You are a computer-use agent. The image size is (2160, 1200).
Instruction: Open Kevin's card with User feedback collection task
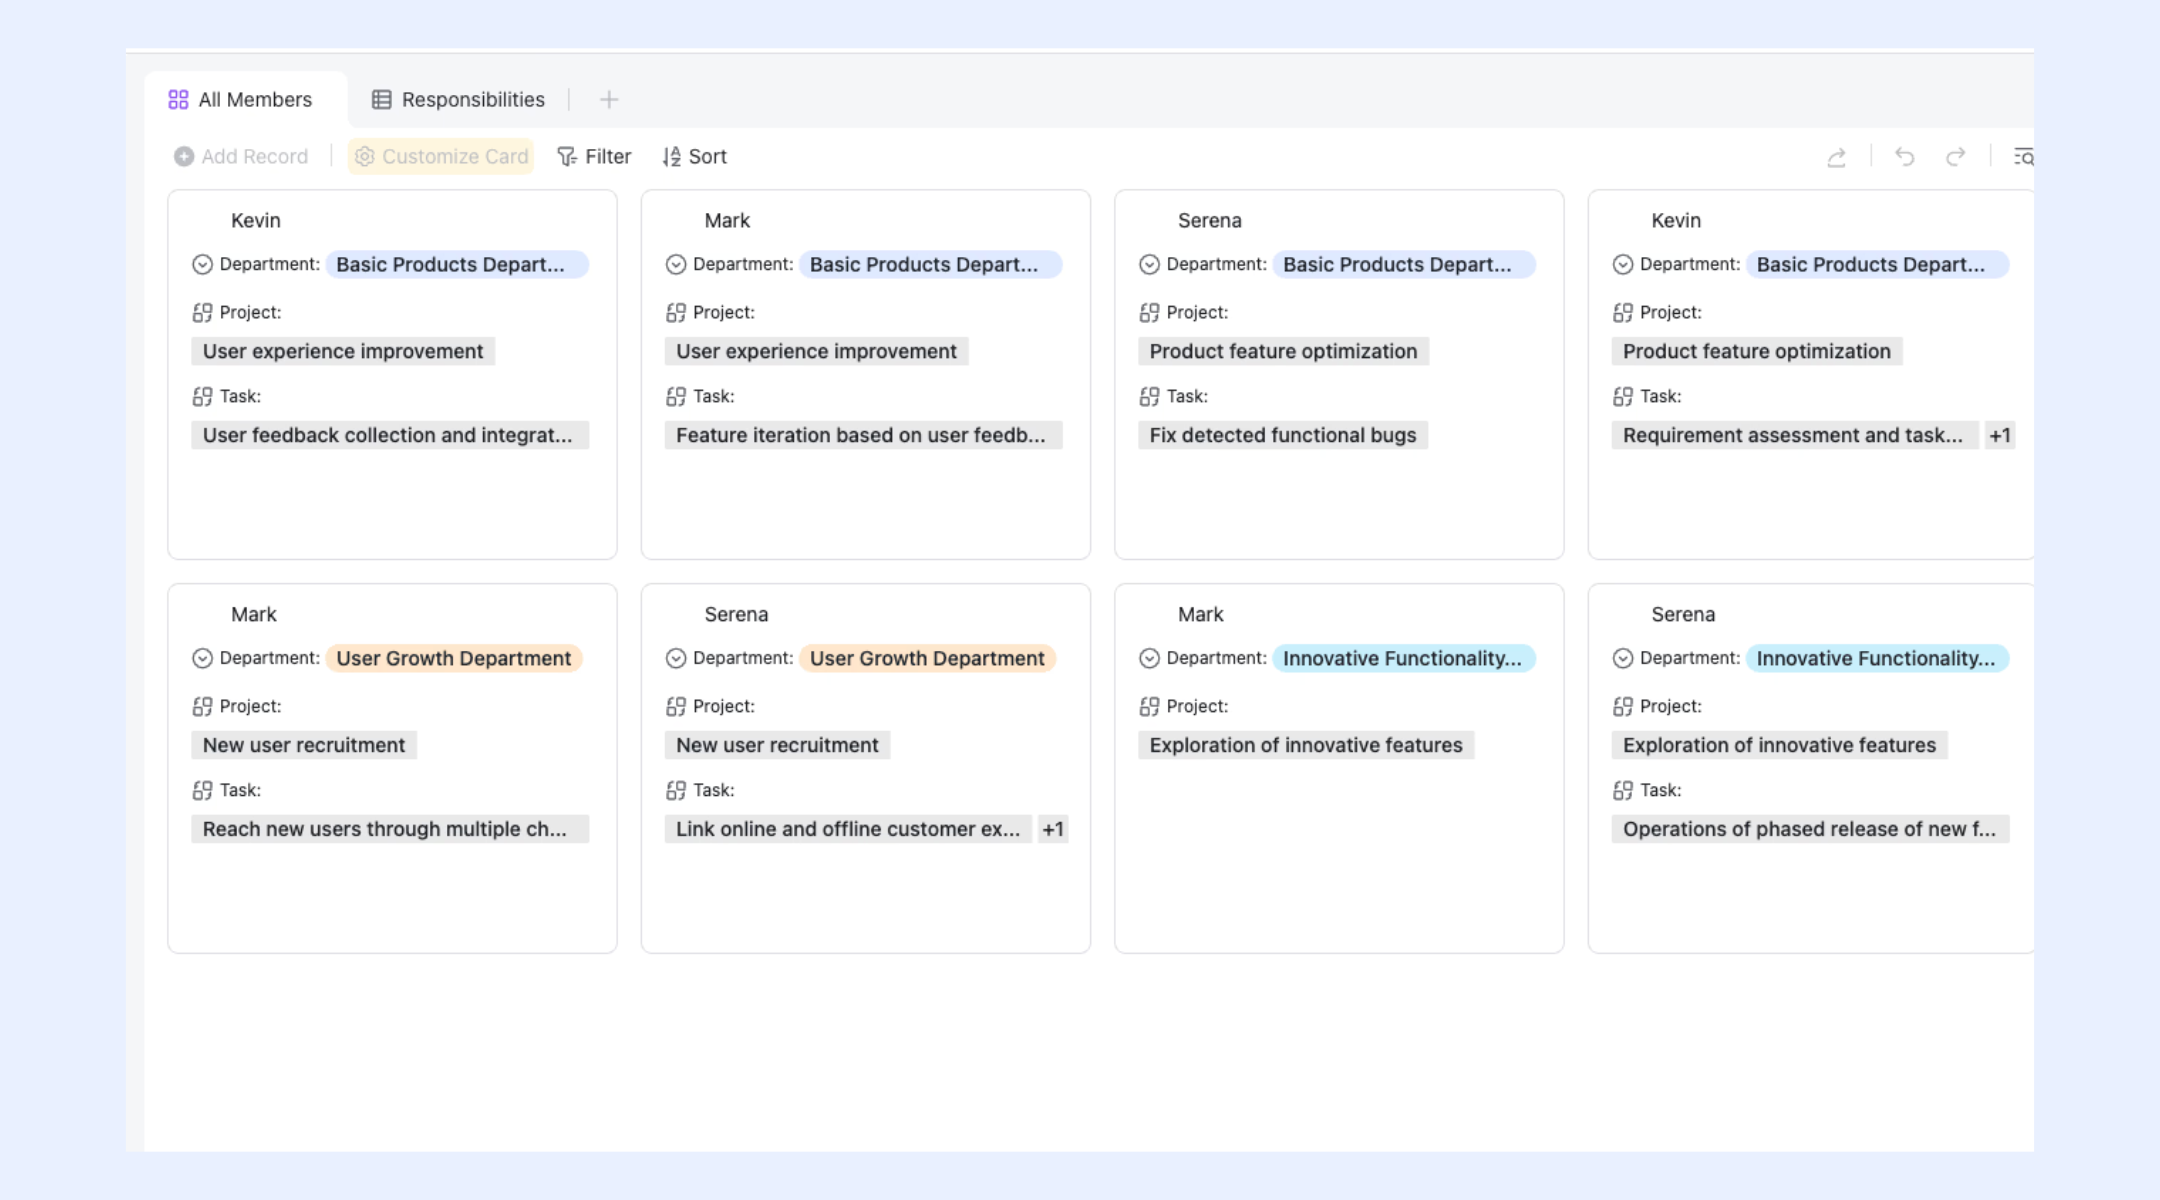(392, 375)
